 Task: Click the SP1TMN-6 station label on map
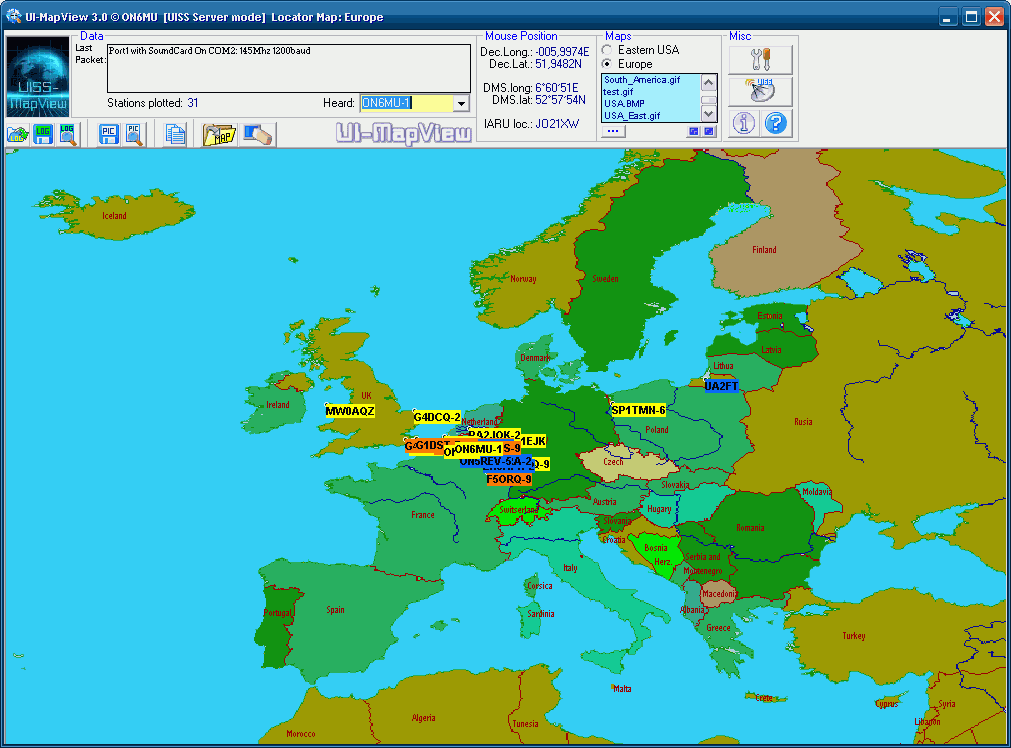pyautogui.click(x=638, y=410)
